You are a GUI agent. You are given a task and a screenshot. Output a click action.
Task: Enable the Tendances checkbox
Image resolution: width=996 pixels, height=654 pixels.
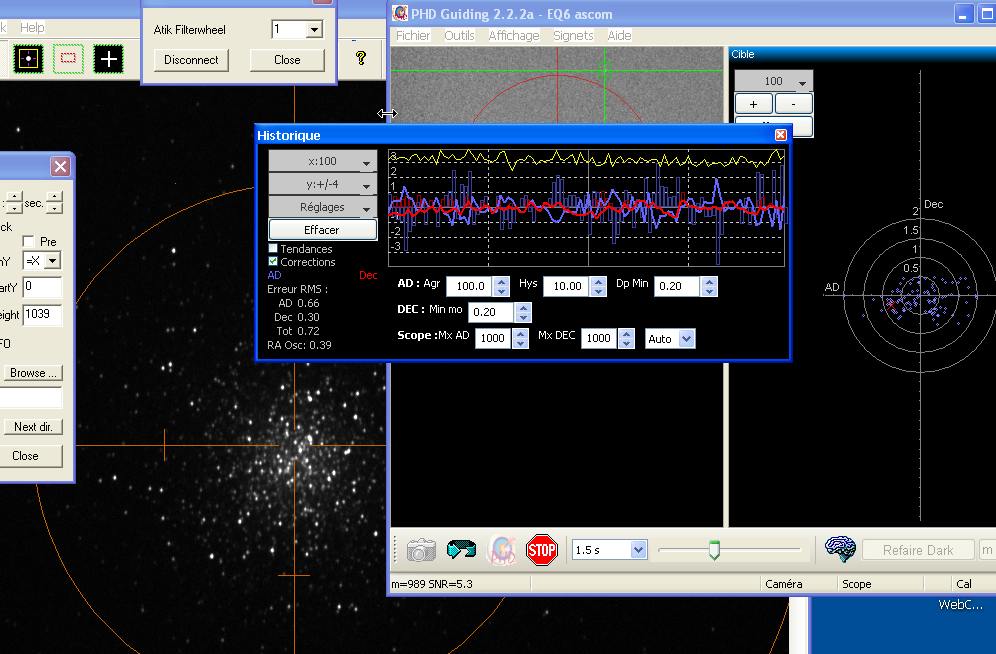(x=274, y=249)
